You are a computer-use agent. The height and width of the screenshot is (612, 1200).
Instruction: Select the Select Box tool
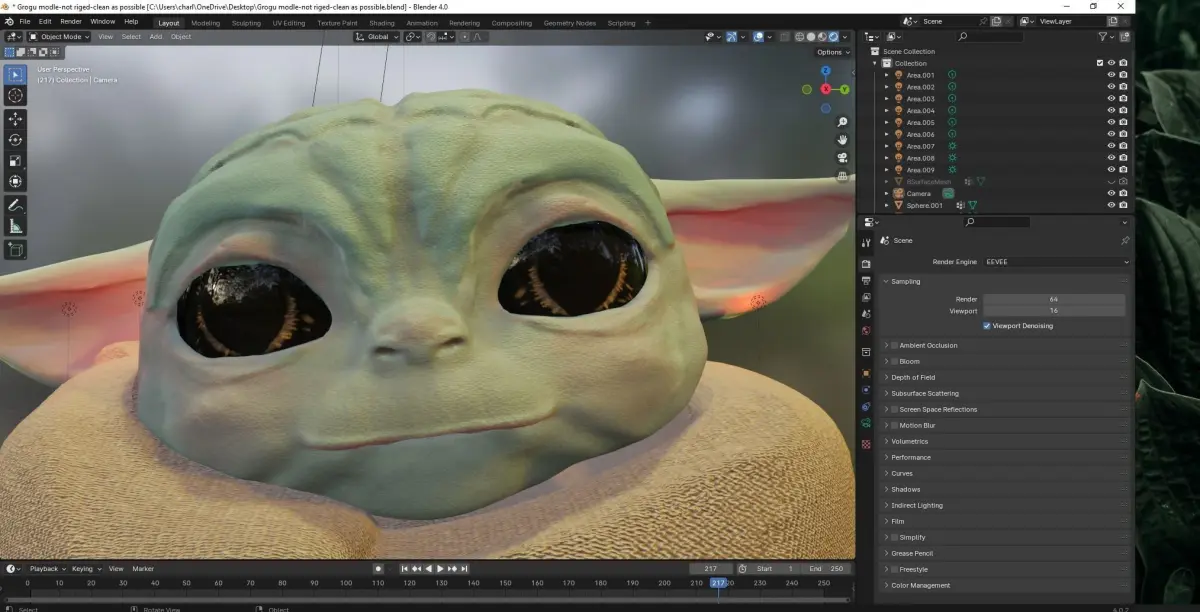click(15, 74)
